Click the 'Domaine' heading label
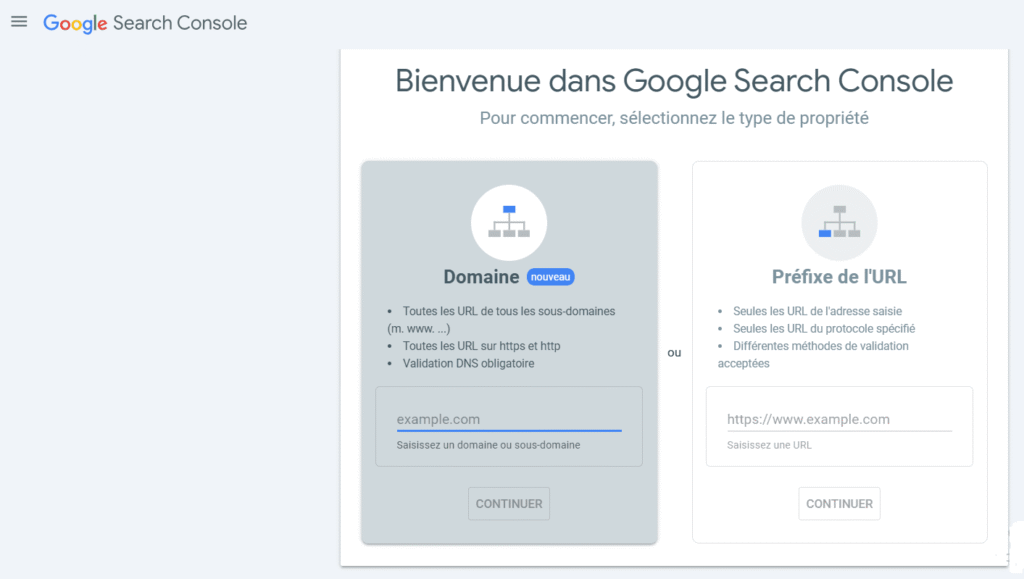The height and width of the screenshot is (579, 1024). point(481,276)
